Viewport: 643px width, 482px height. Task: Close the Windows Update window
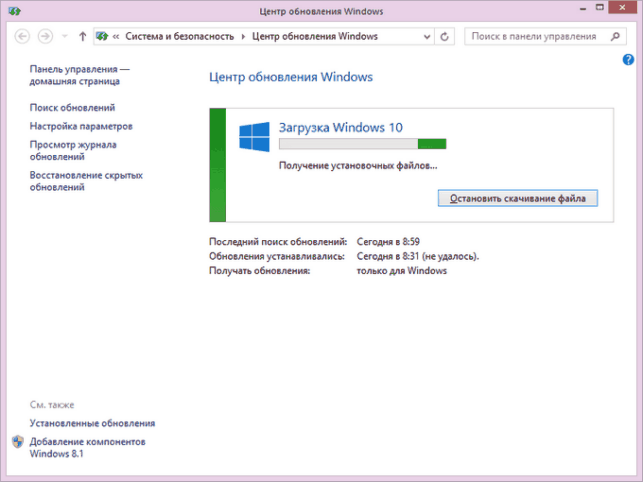tap(622, 7)
